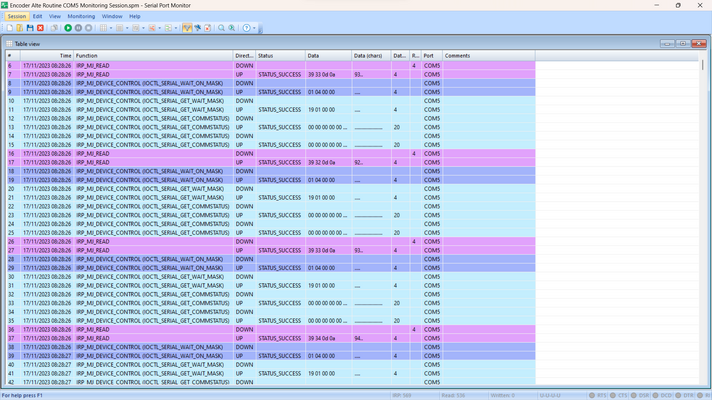
Task: Select row 7 data cell '39 33 0d 0a'
Action: 329,74
